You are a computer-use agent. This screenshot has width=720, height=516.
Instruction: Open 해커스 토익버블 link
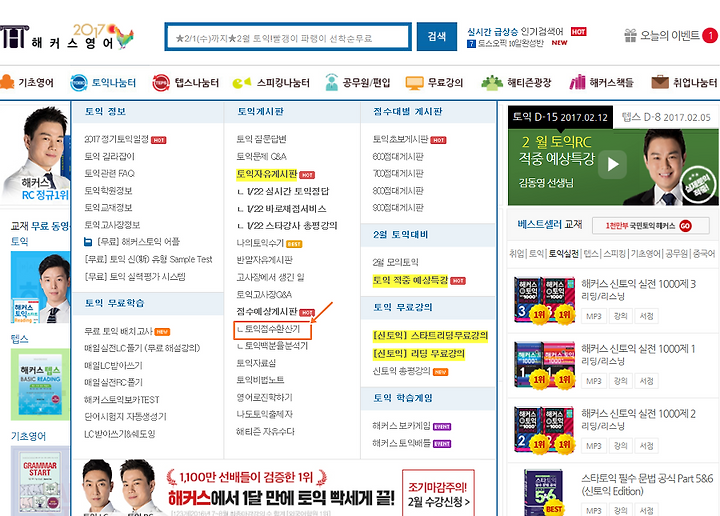401,443
